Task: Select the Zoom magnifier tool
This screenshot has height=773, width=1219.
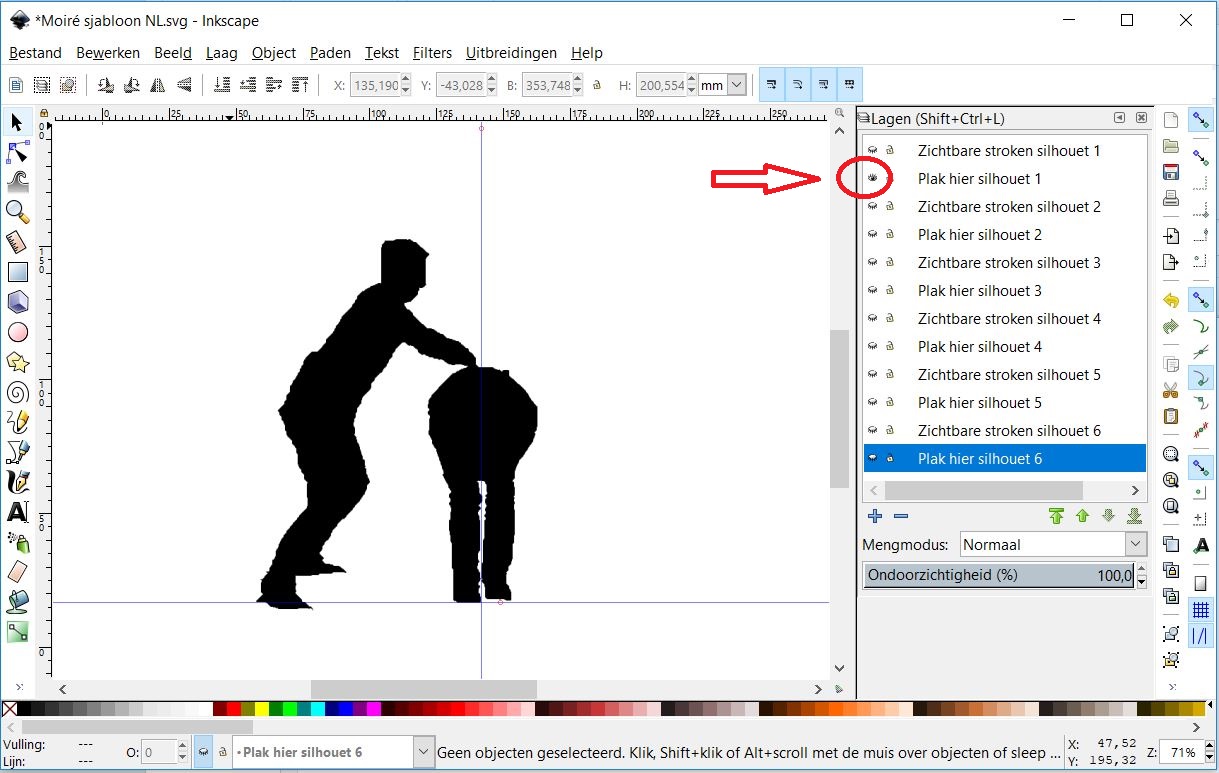Action: (x=18, y=211)
